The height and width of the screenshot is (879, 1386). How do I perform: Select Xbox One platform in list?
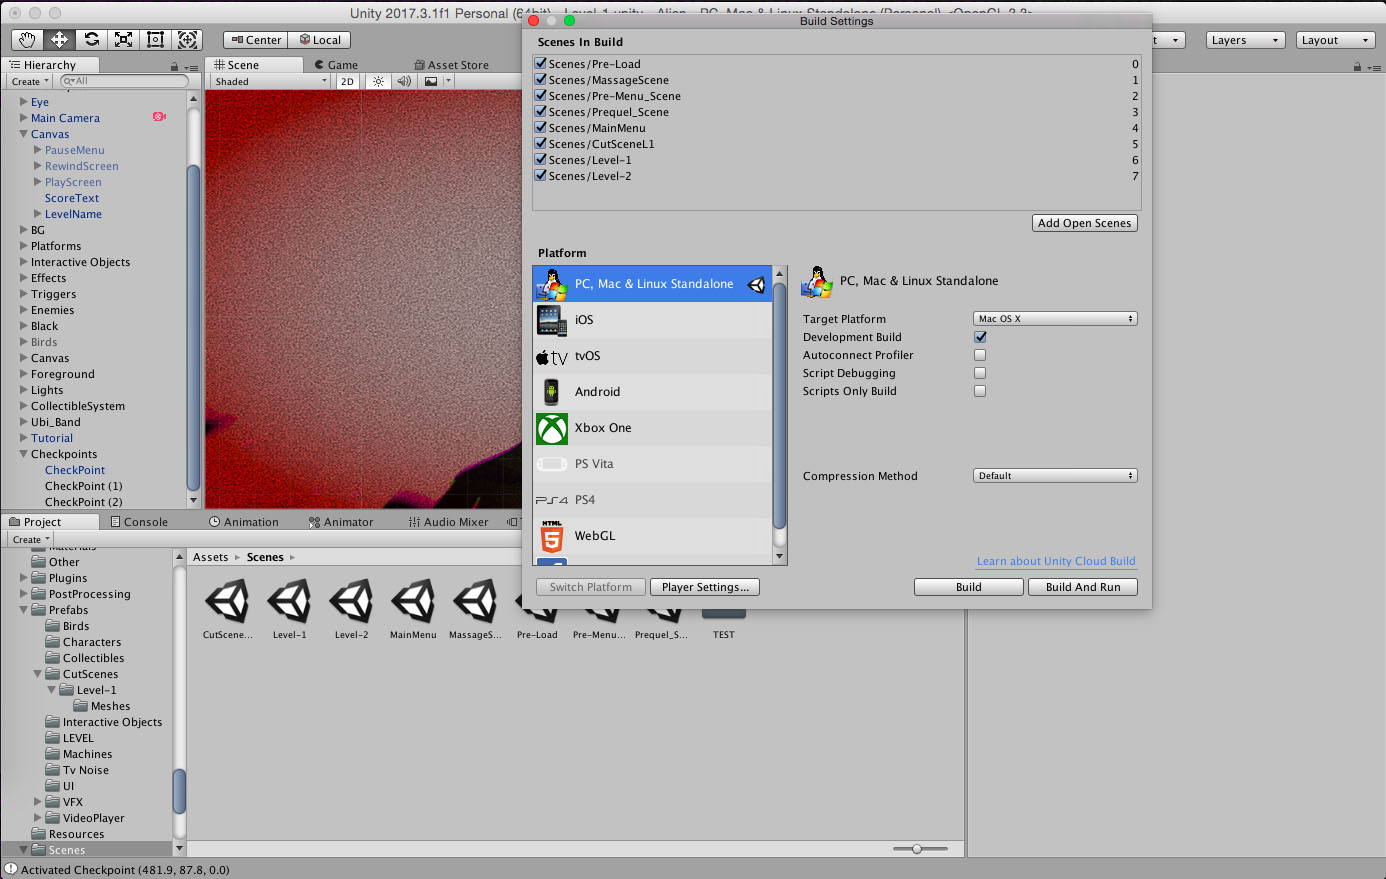pyautogui.click(x=652, y=428)
